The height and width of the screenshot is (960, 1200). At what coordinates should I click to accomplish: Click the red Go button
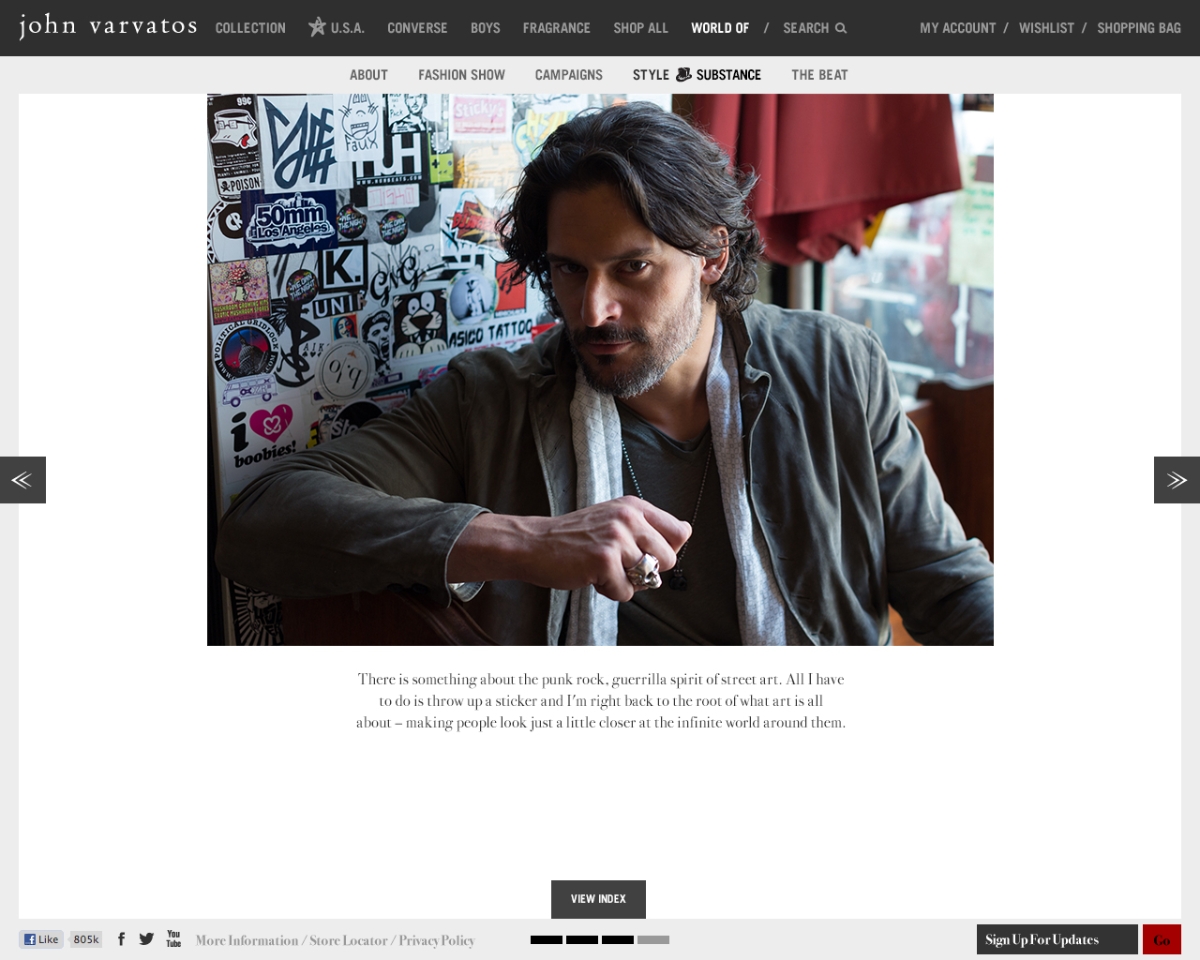1162,939
